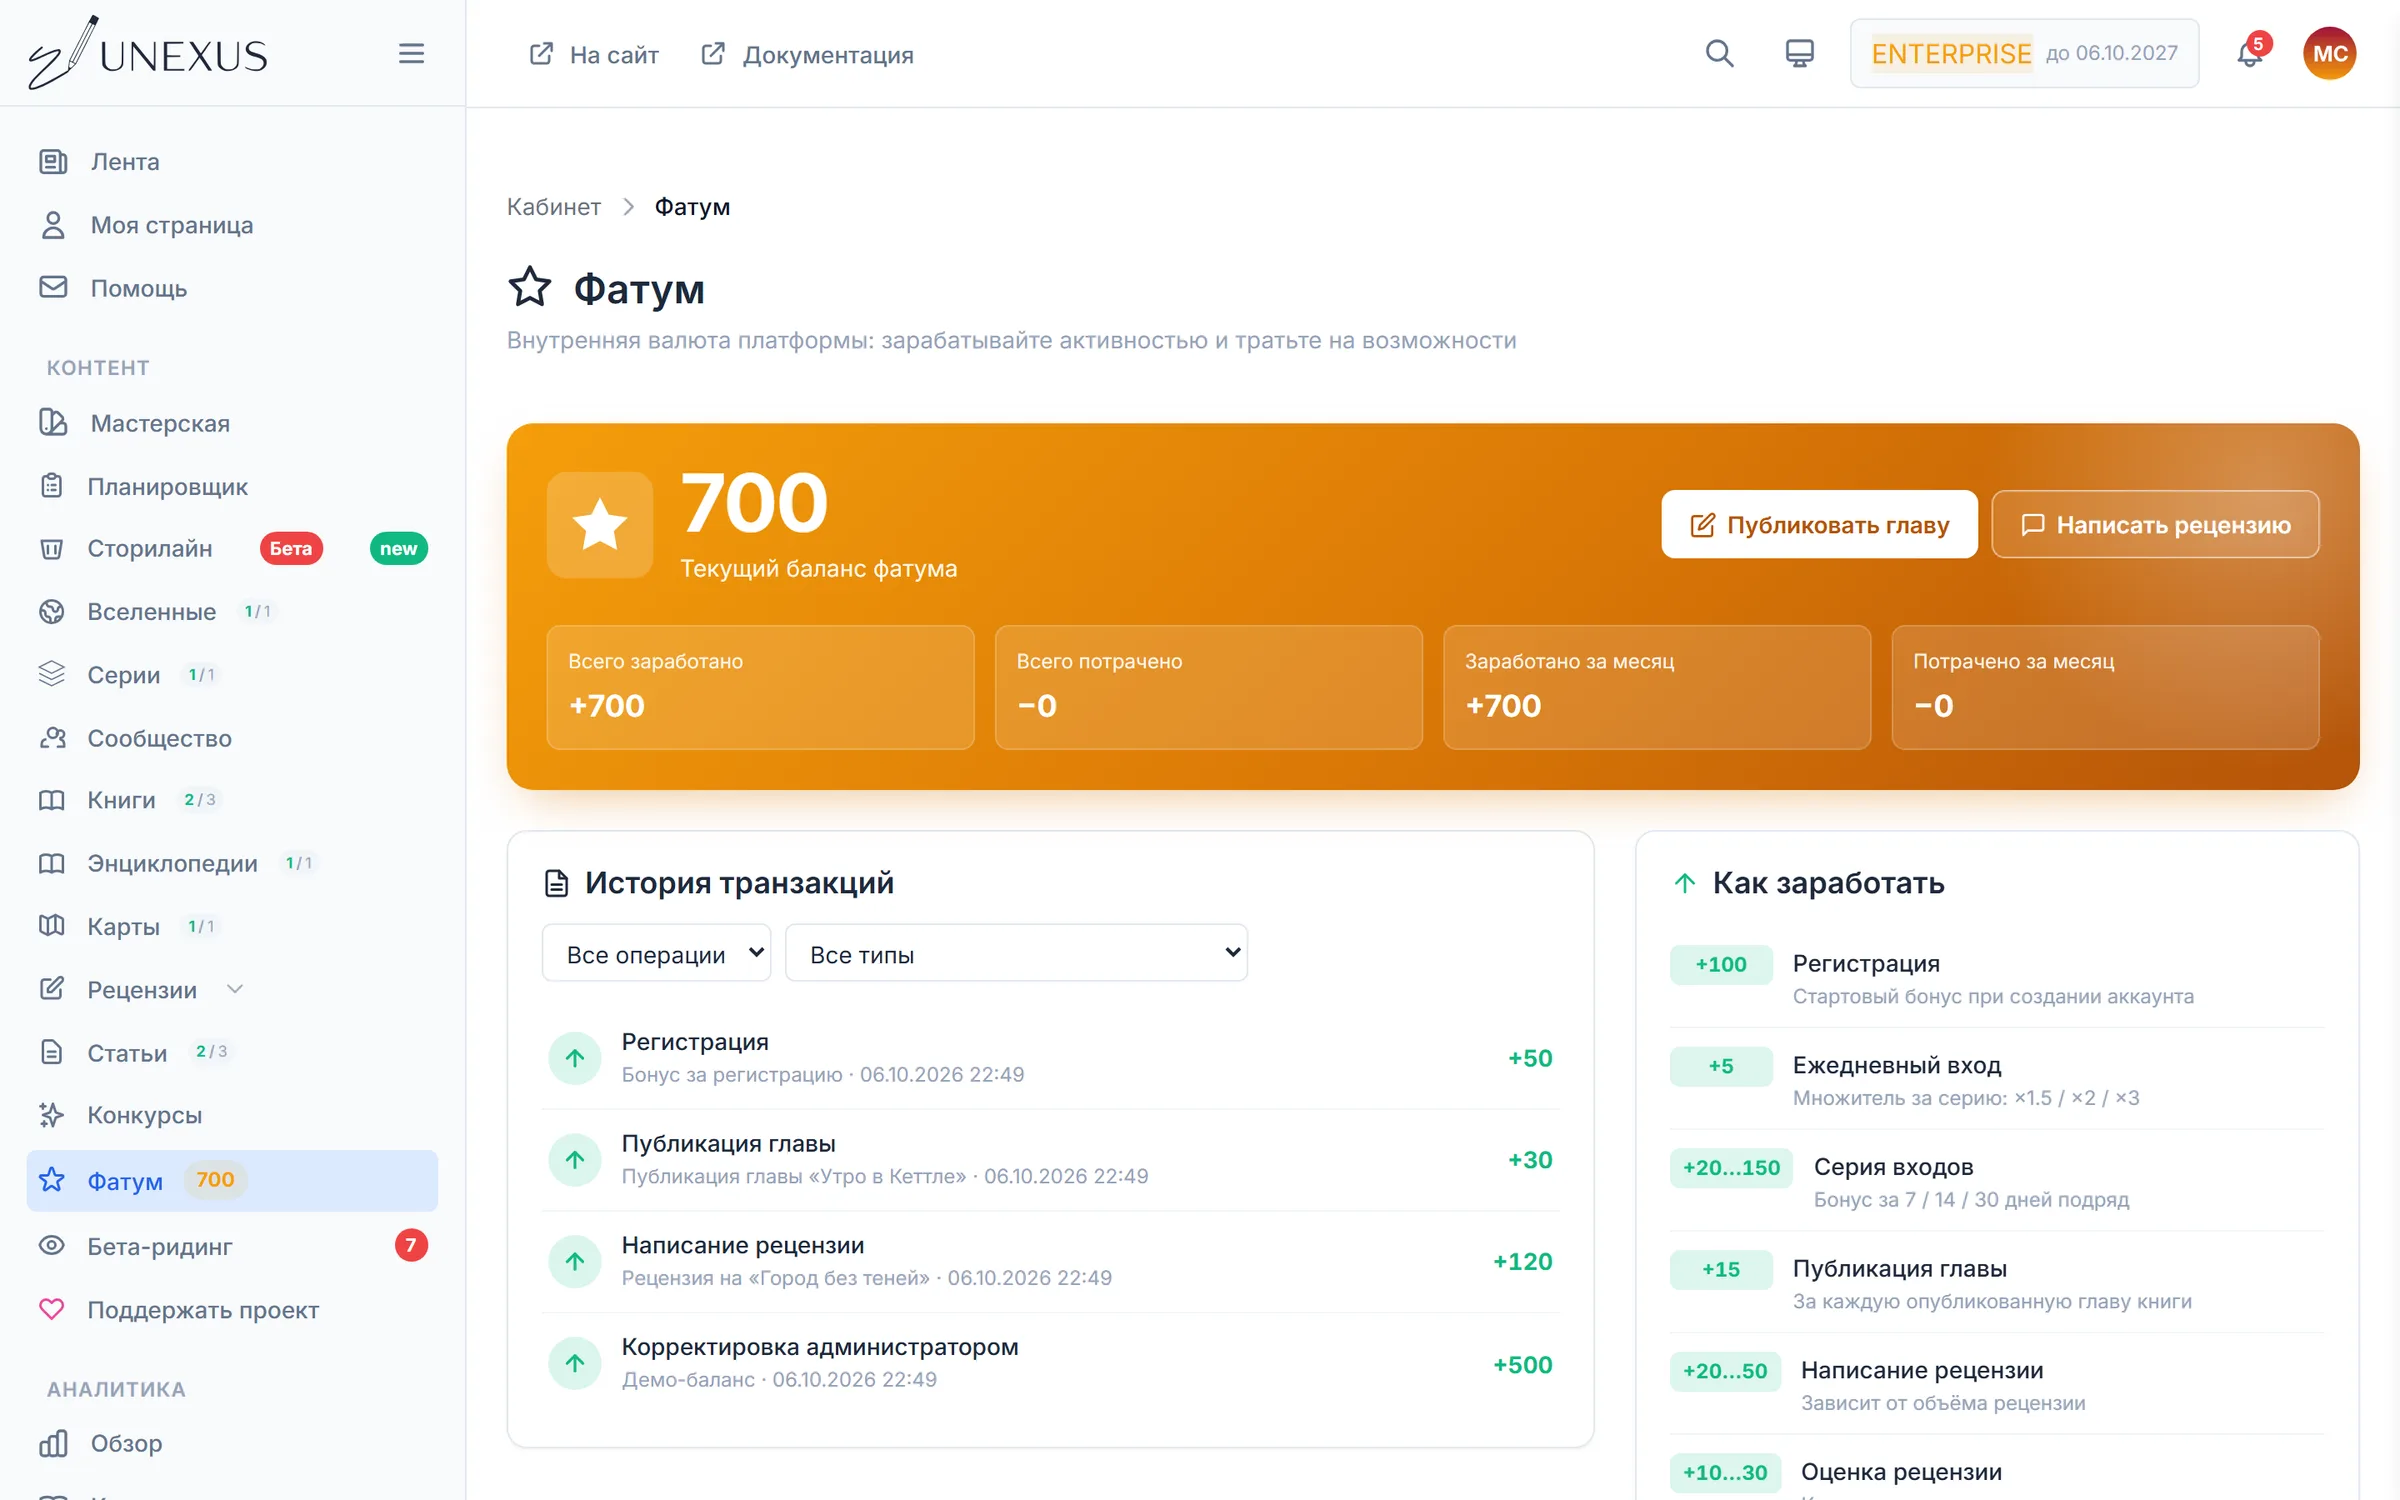
Task: Click the eye icon of Бета-ридинг
Action: click(52, 1246)
